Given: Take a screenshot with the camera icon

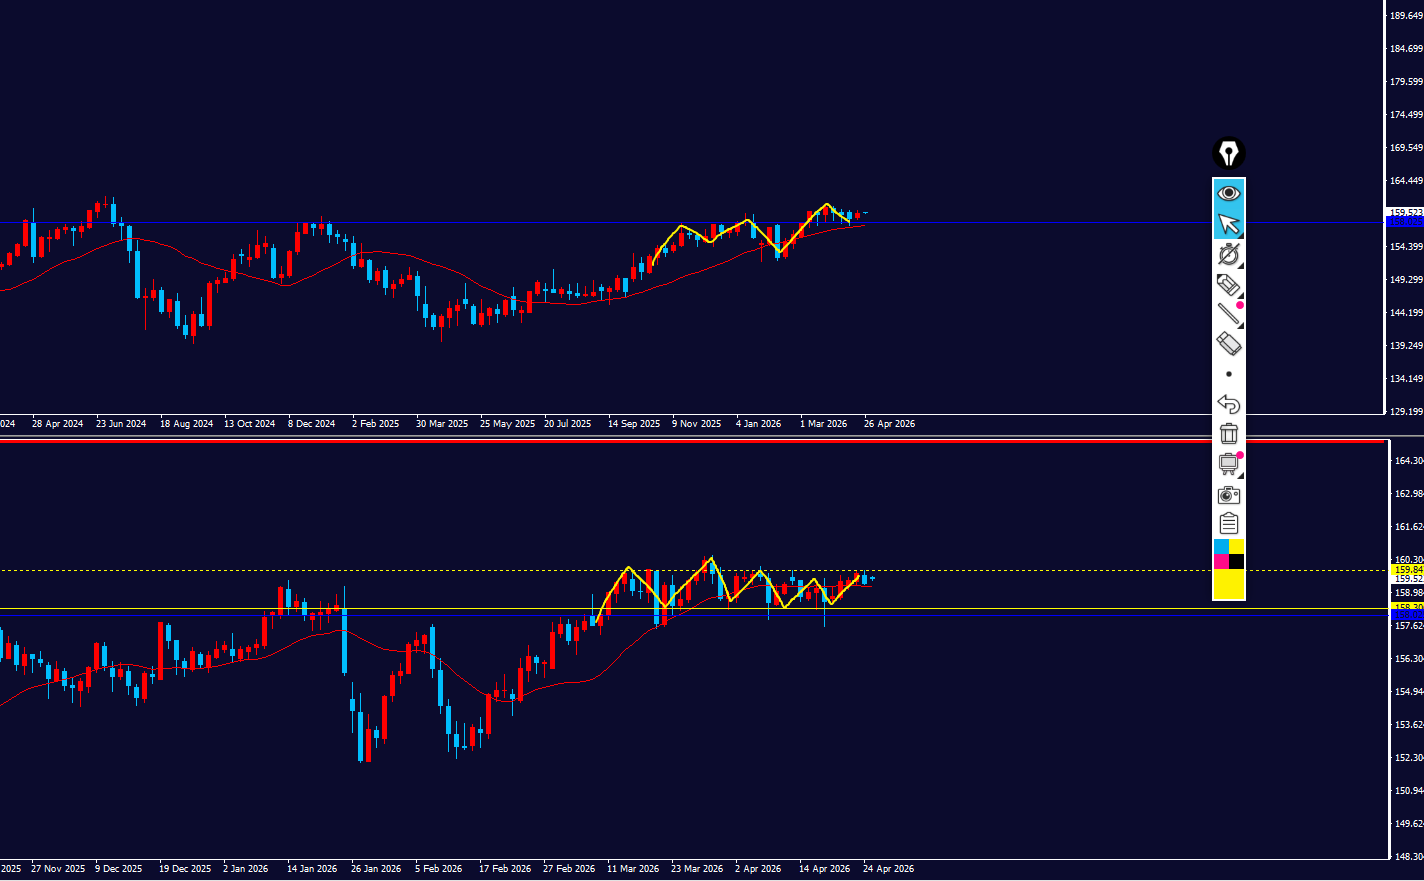Looking at the screenshot, I should [x=1228, y=494].
